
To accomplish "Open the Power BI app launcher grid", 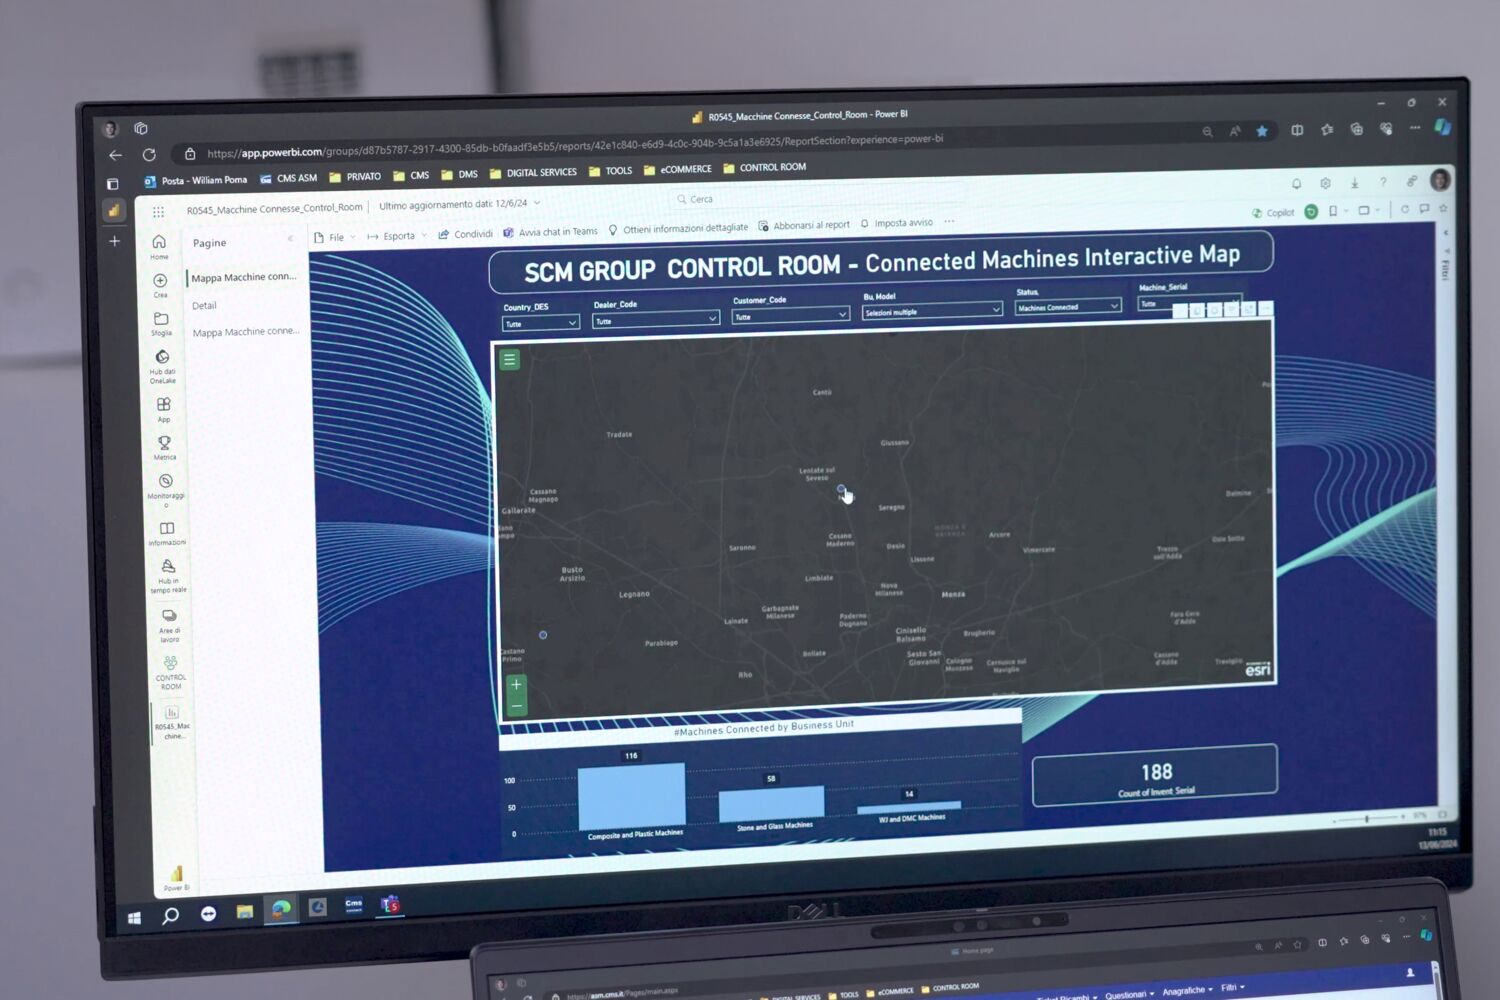I will click(x=158, y=212).
